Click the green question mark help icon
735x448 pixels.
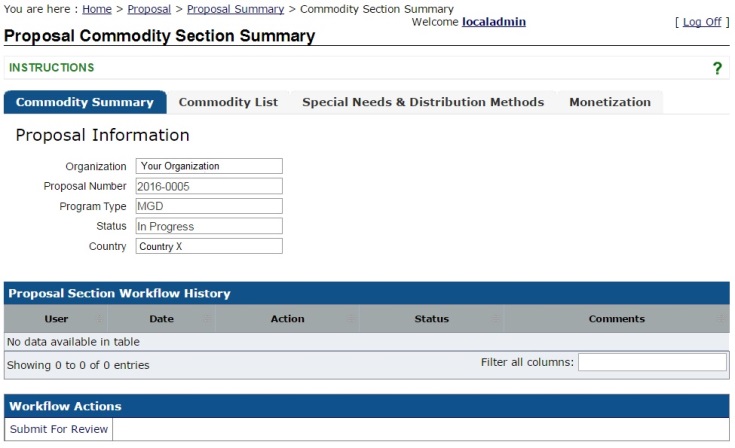pyautogui.click(x=716, y=68)
